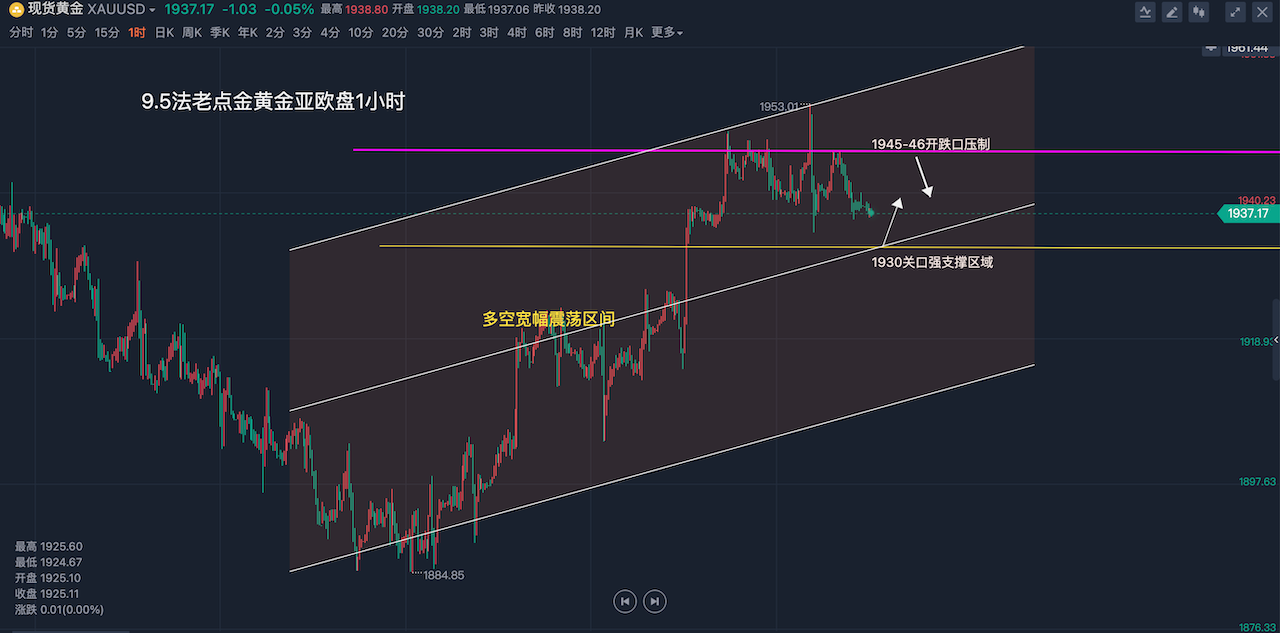Step forward to next candle
Viewport: 1280px width, 633px height.
click(x=654, y=601)
